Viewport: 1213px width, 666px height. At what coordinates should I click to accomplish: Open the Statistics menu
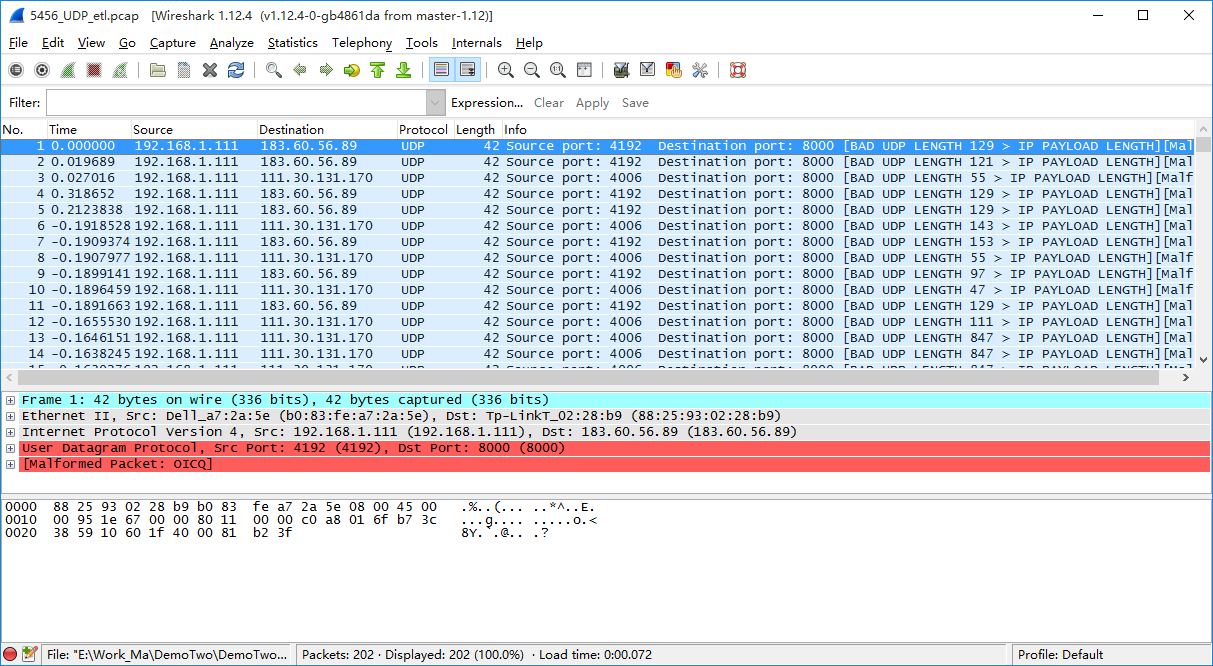pos(293,43)
